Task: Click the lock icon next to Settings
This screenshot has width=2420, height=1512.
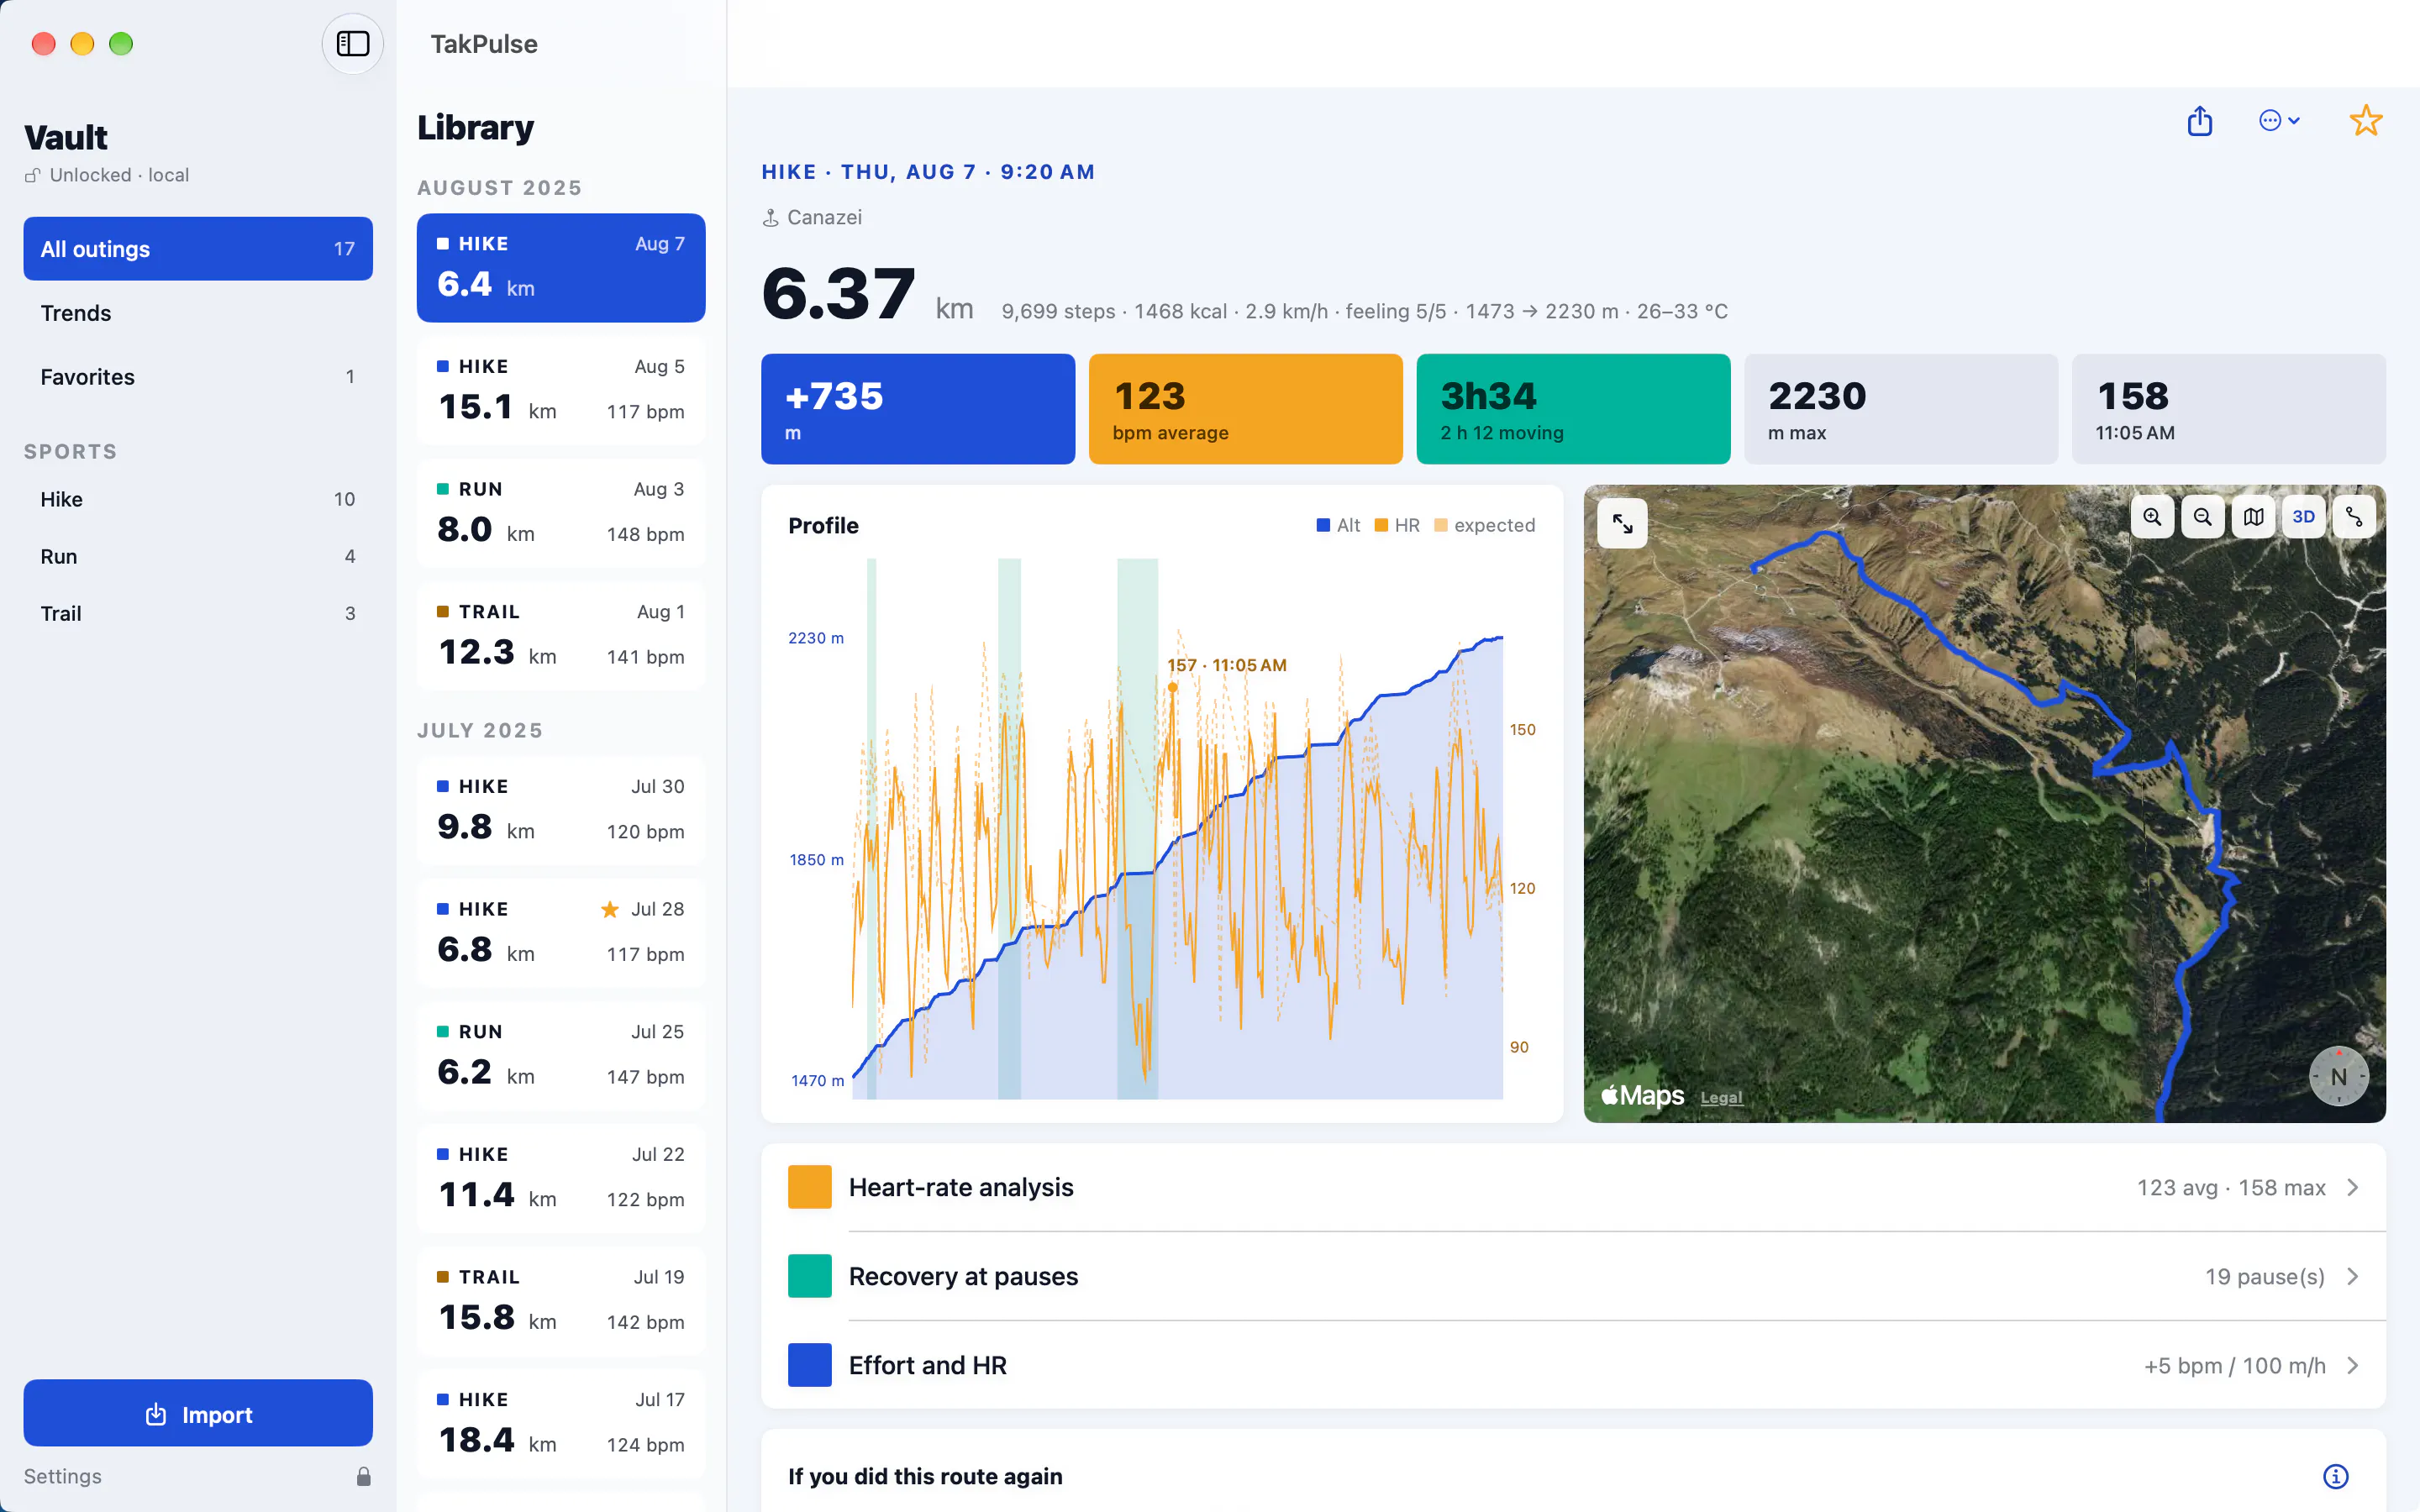Action: tap(363, 1476)
